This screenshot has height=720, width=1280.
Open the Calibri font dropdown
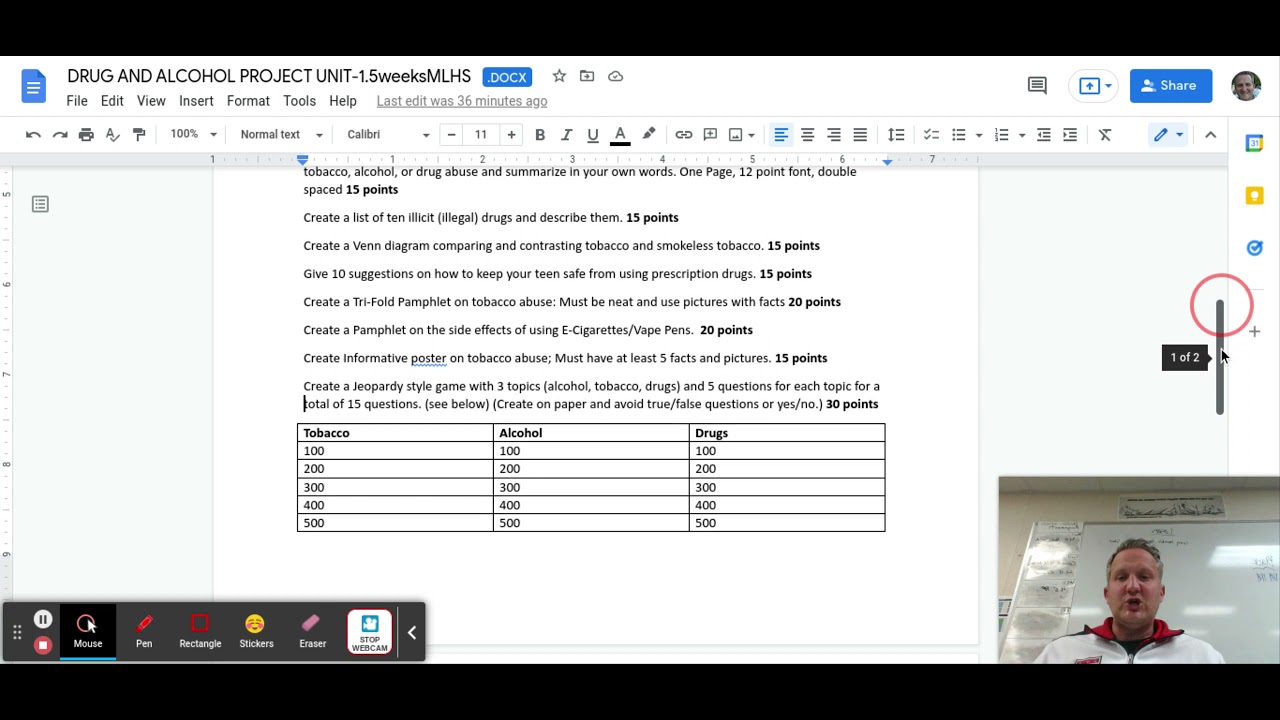[388, 135]
